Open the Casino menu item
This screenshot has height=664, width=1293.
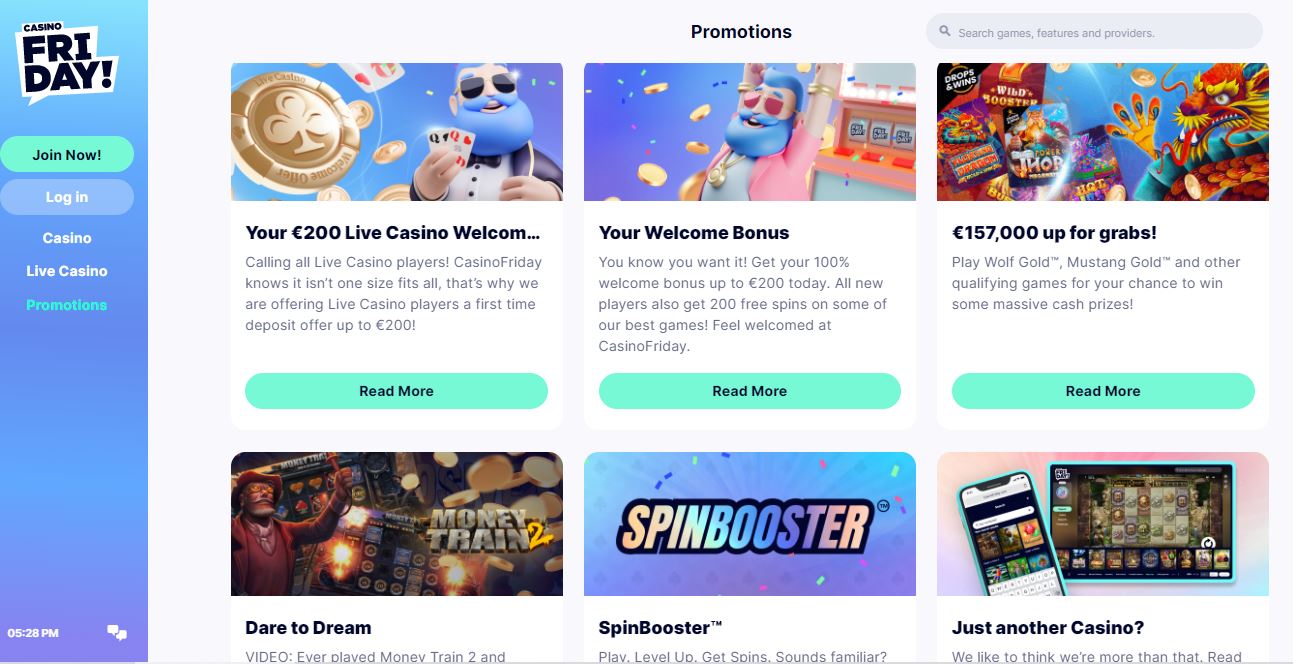[x=67, y=238]
